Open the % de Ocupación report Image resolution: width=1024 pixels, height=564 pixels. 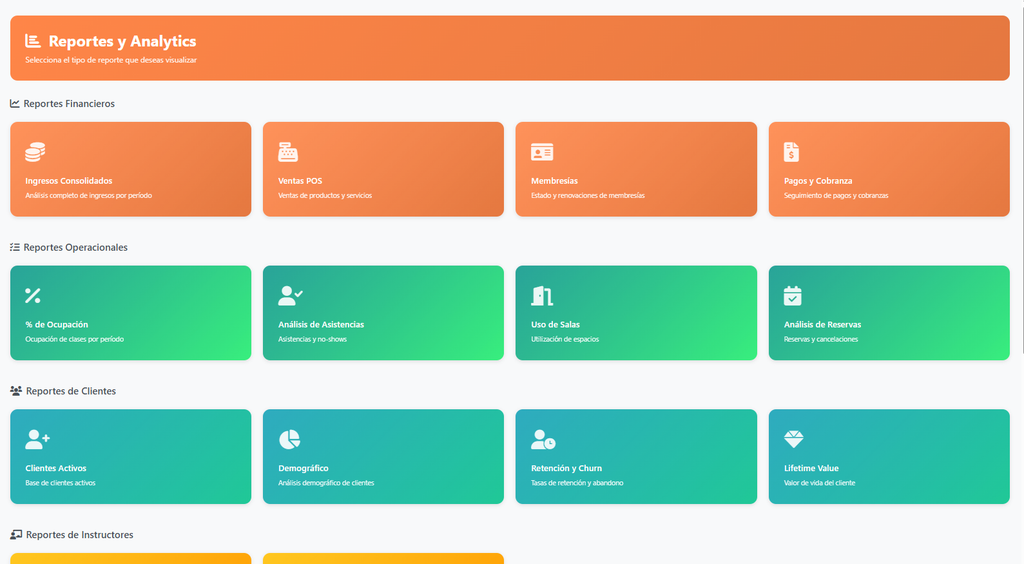click(131, 313)
